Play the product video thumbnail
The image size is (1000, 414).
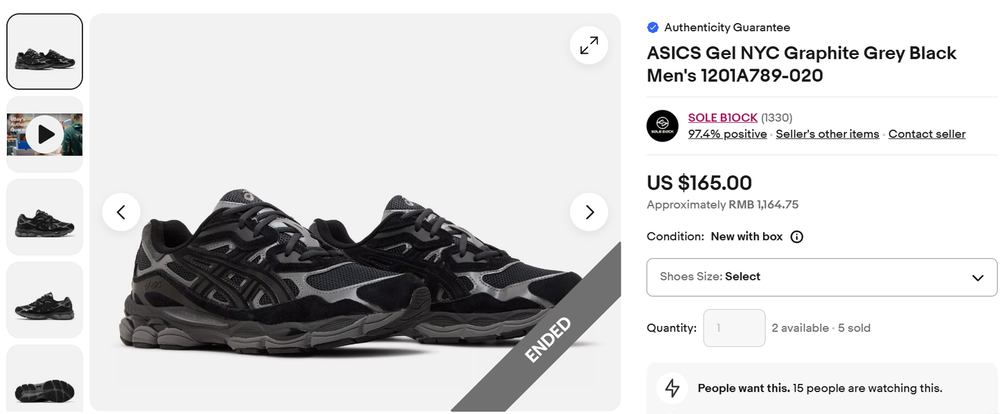click(45, 134)
